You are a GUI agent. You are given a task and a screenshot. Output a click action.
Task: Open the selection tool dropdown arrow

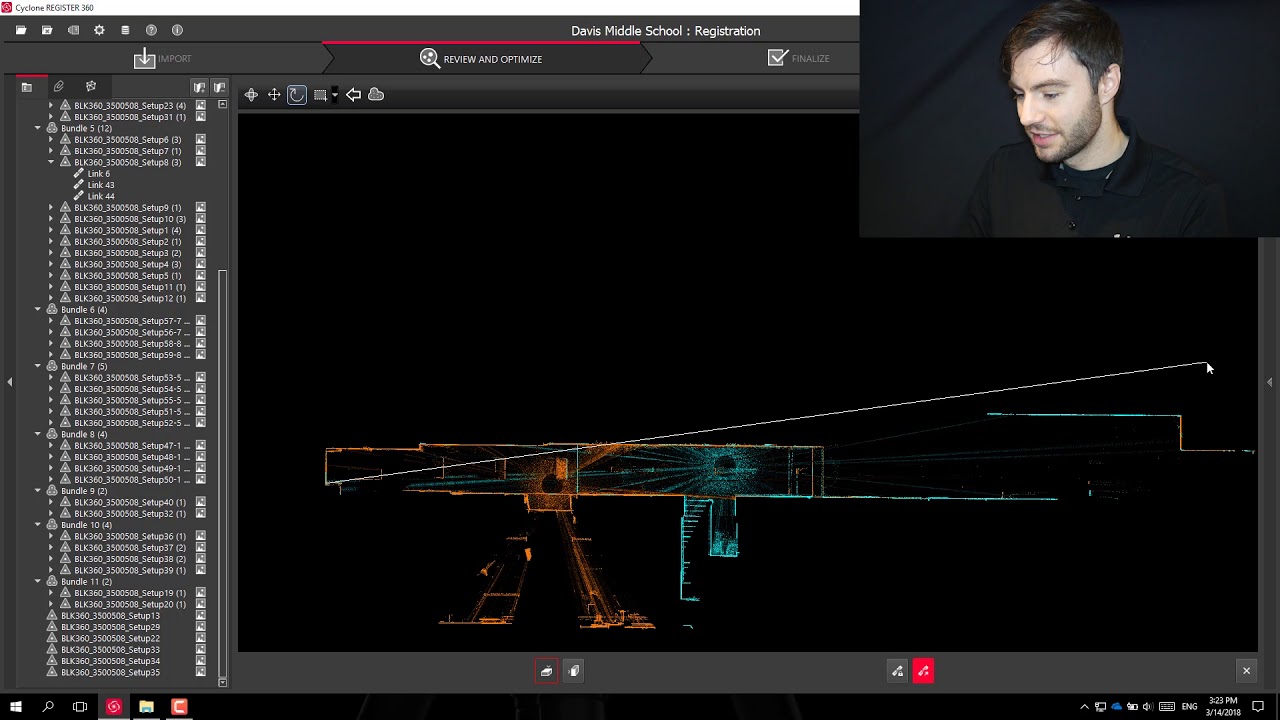click(334, 94)
